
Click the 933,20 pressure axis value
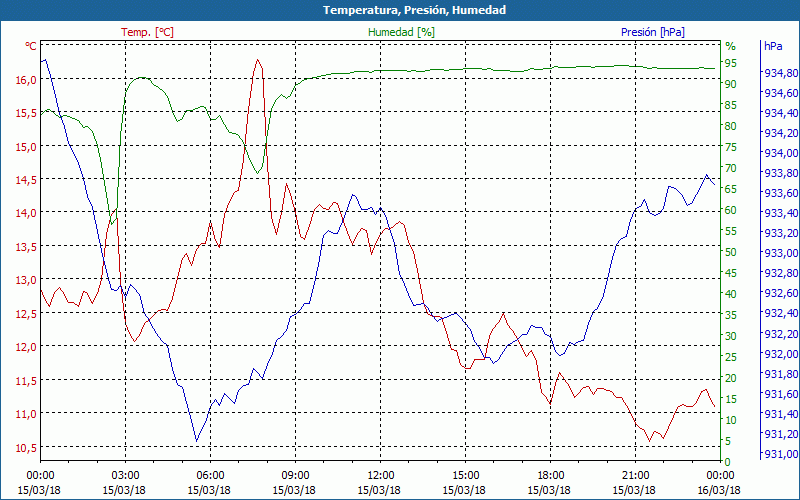click(x=781, y=233)
